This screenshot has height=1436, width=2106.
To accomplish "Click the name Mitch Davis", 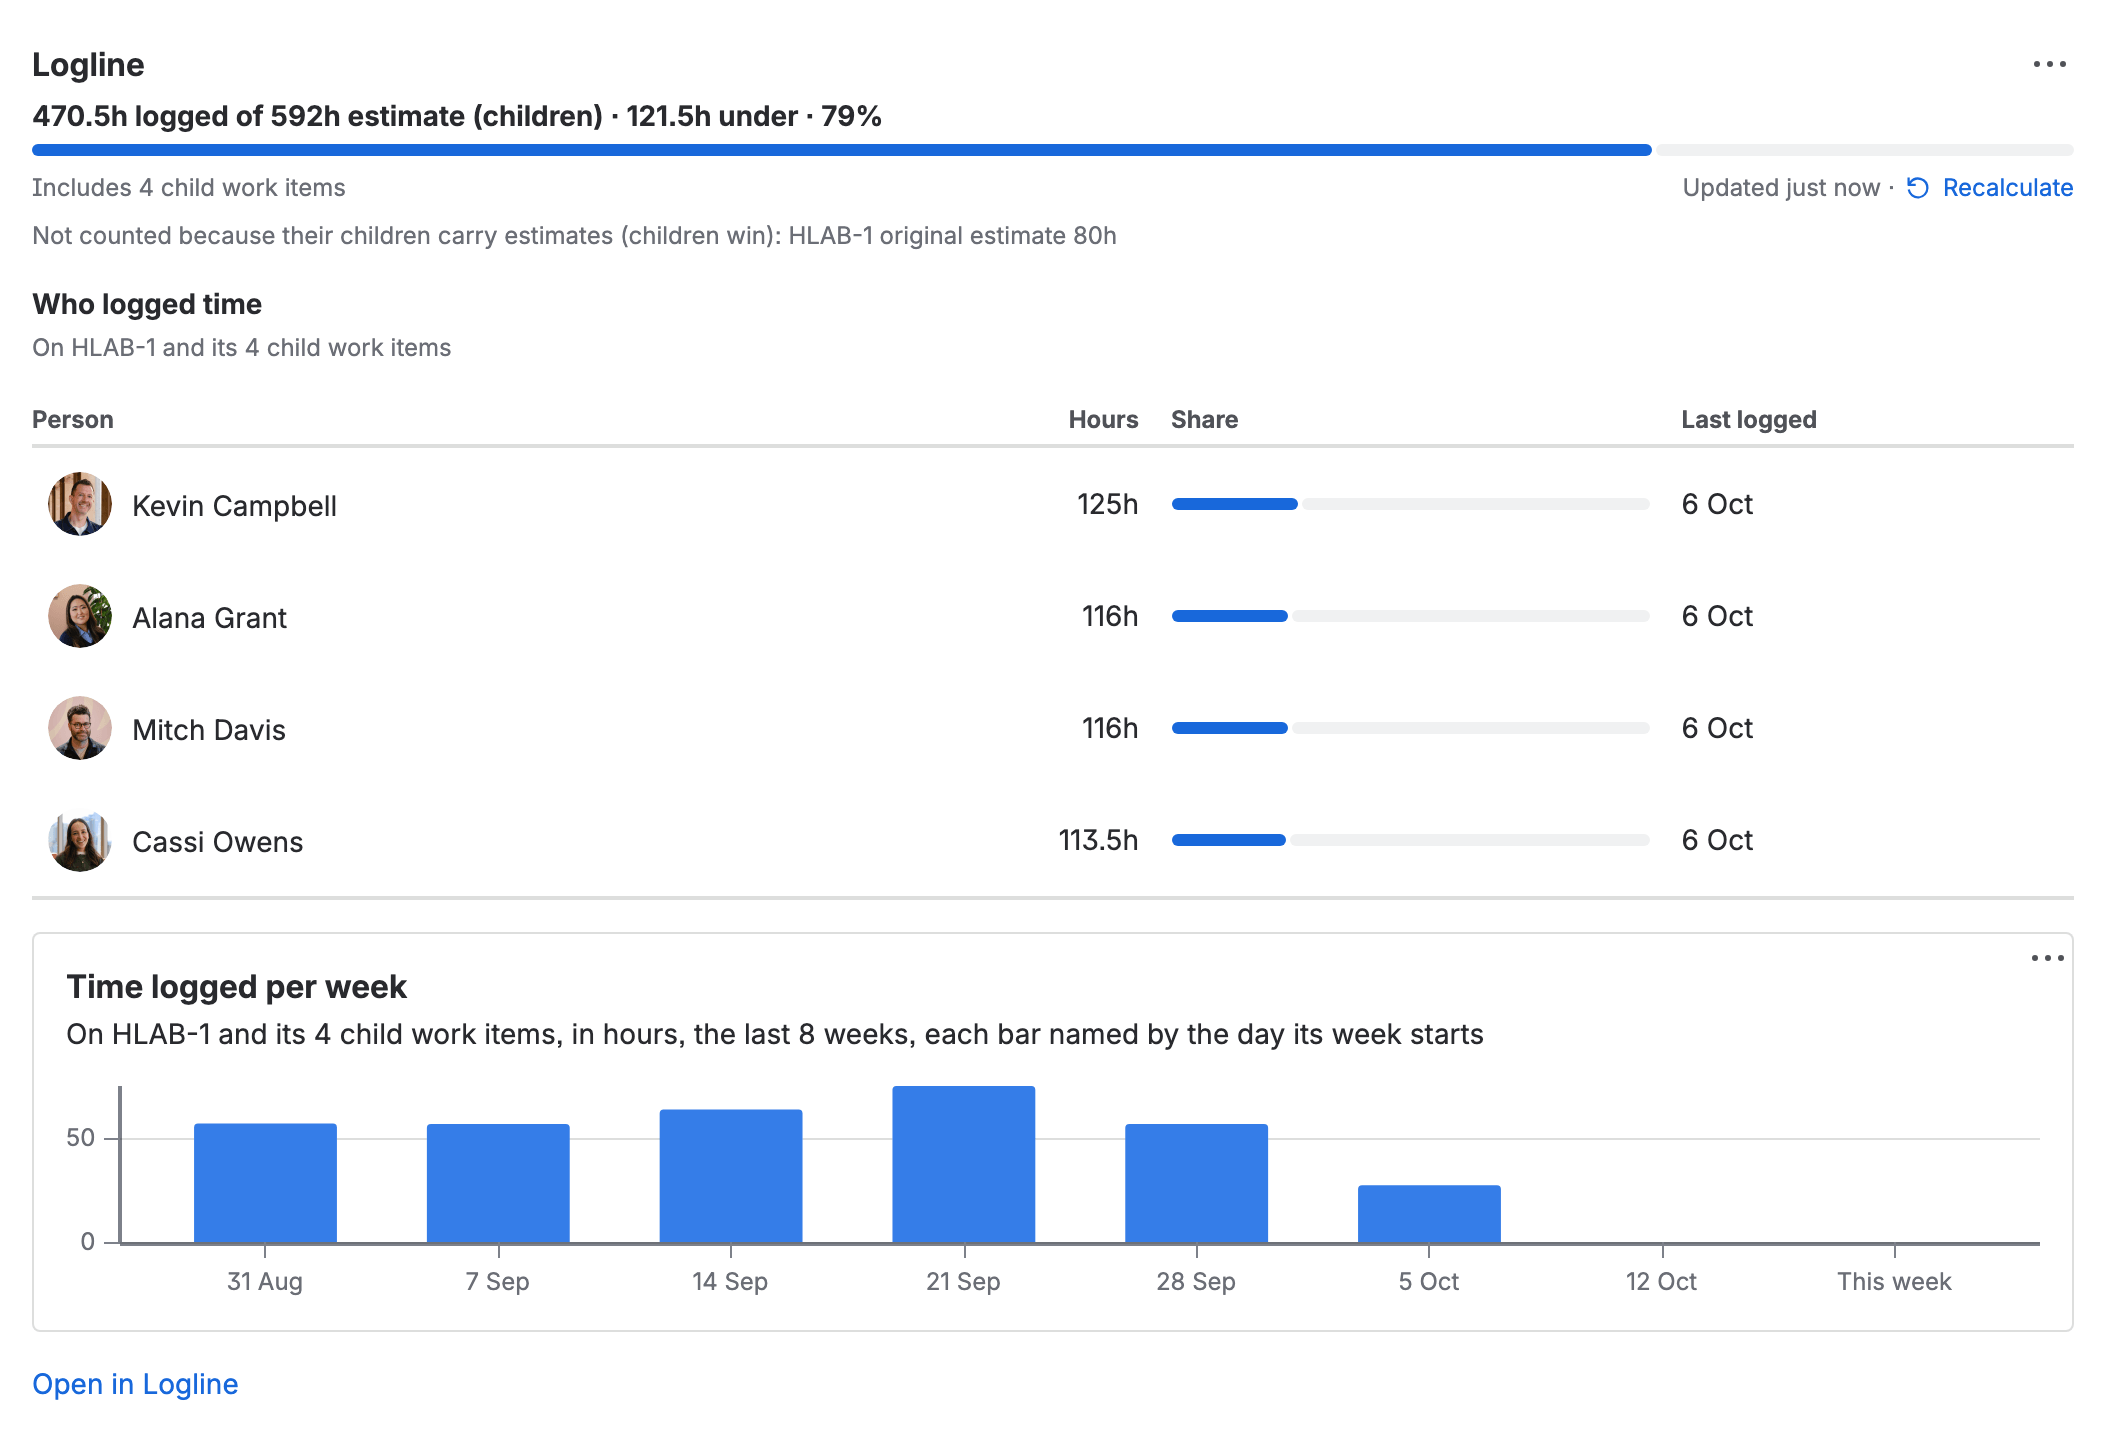I will [x=209, y=730].
